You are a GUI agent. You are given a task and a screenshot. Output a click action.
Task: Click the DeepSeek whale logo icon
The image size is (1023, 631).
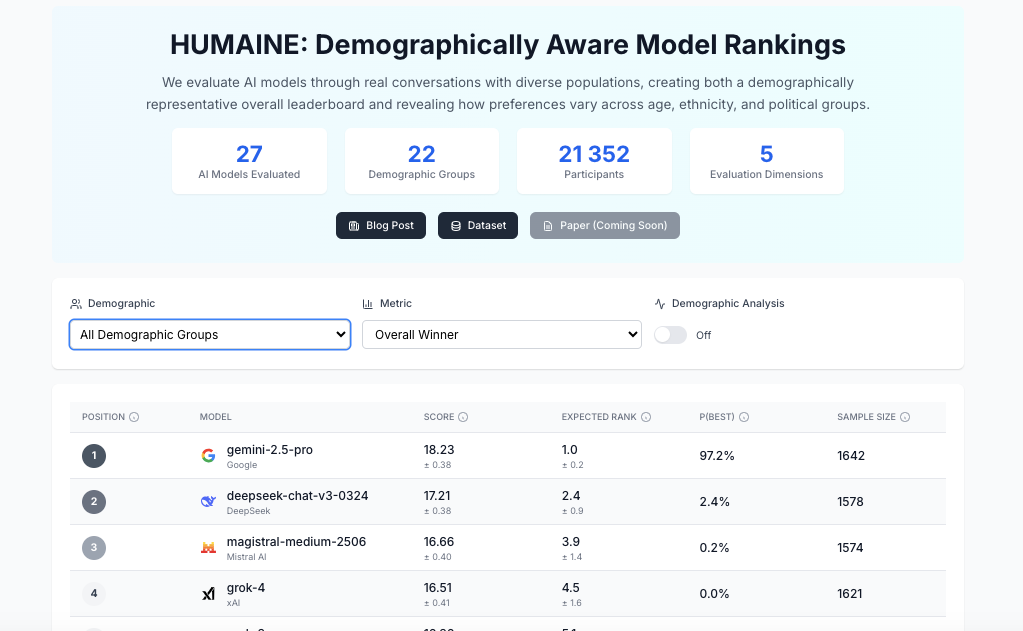pyautogui.click(x=208, y=501)
